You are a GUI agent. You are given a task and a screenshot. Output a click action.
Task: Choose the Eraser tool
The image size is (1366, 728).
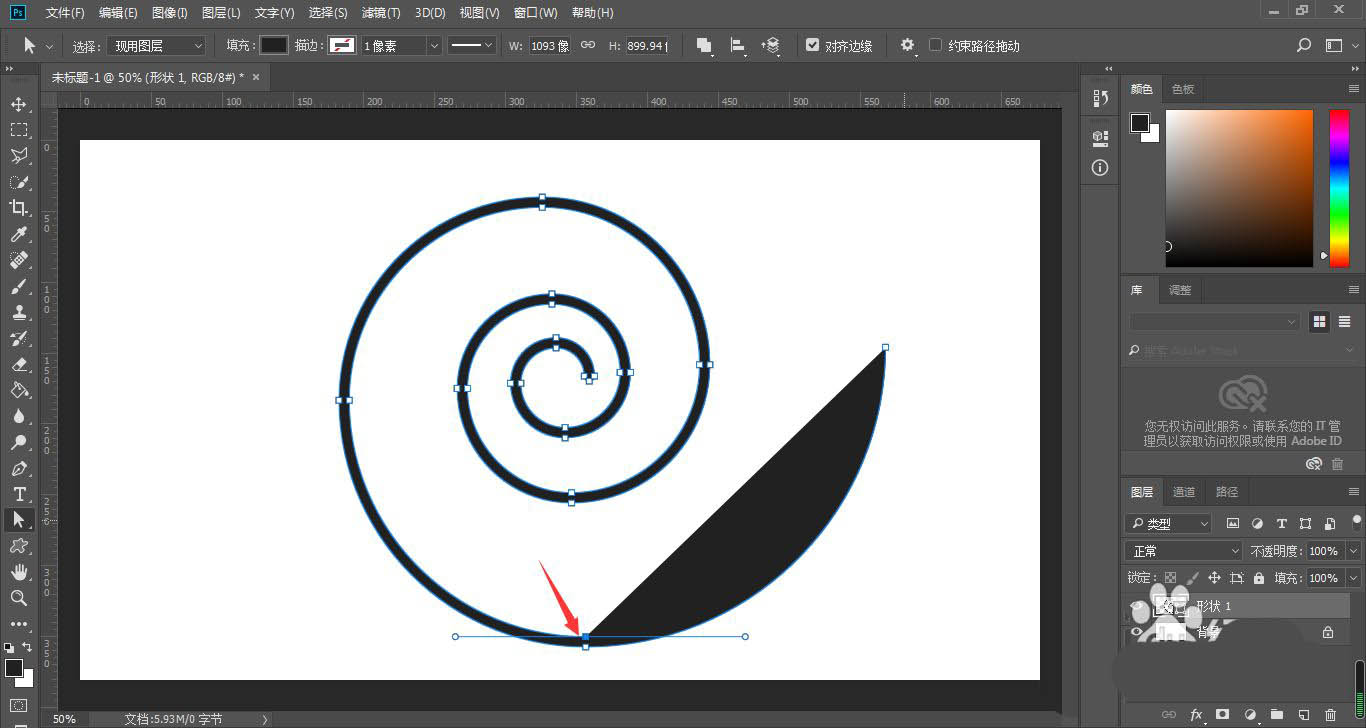[x=18, y=365]
